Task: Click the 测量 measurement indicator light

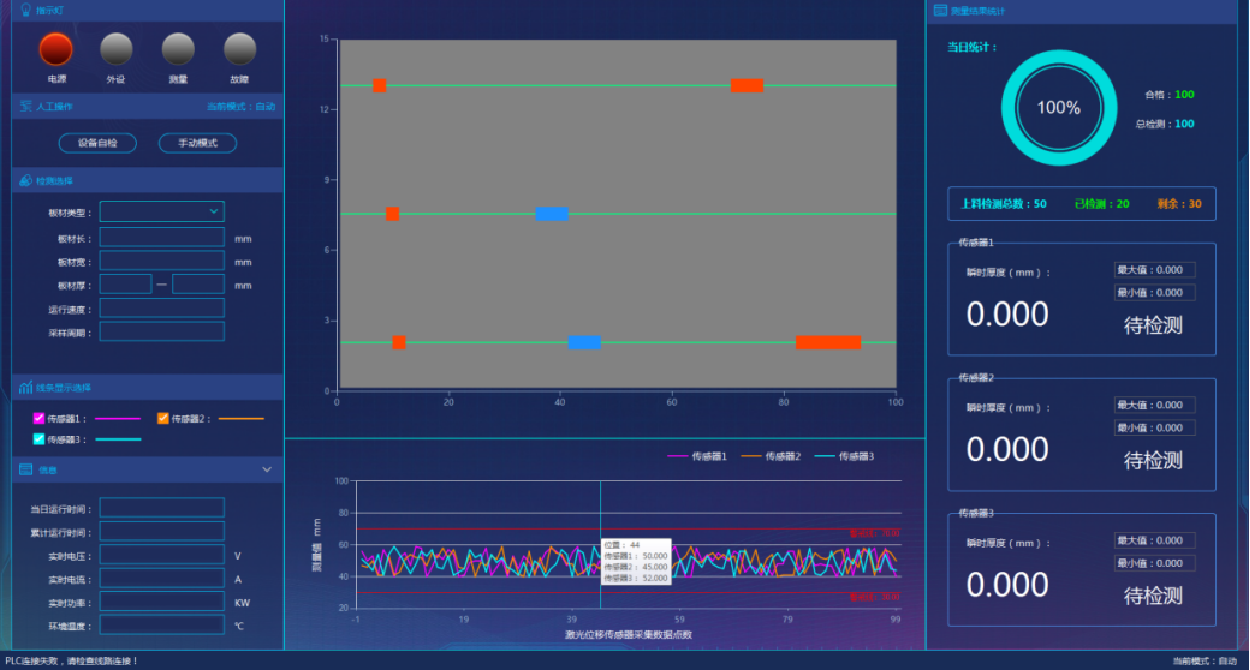Action: tap(178, 49)
